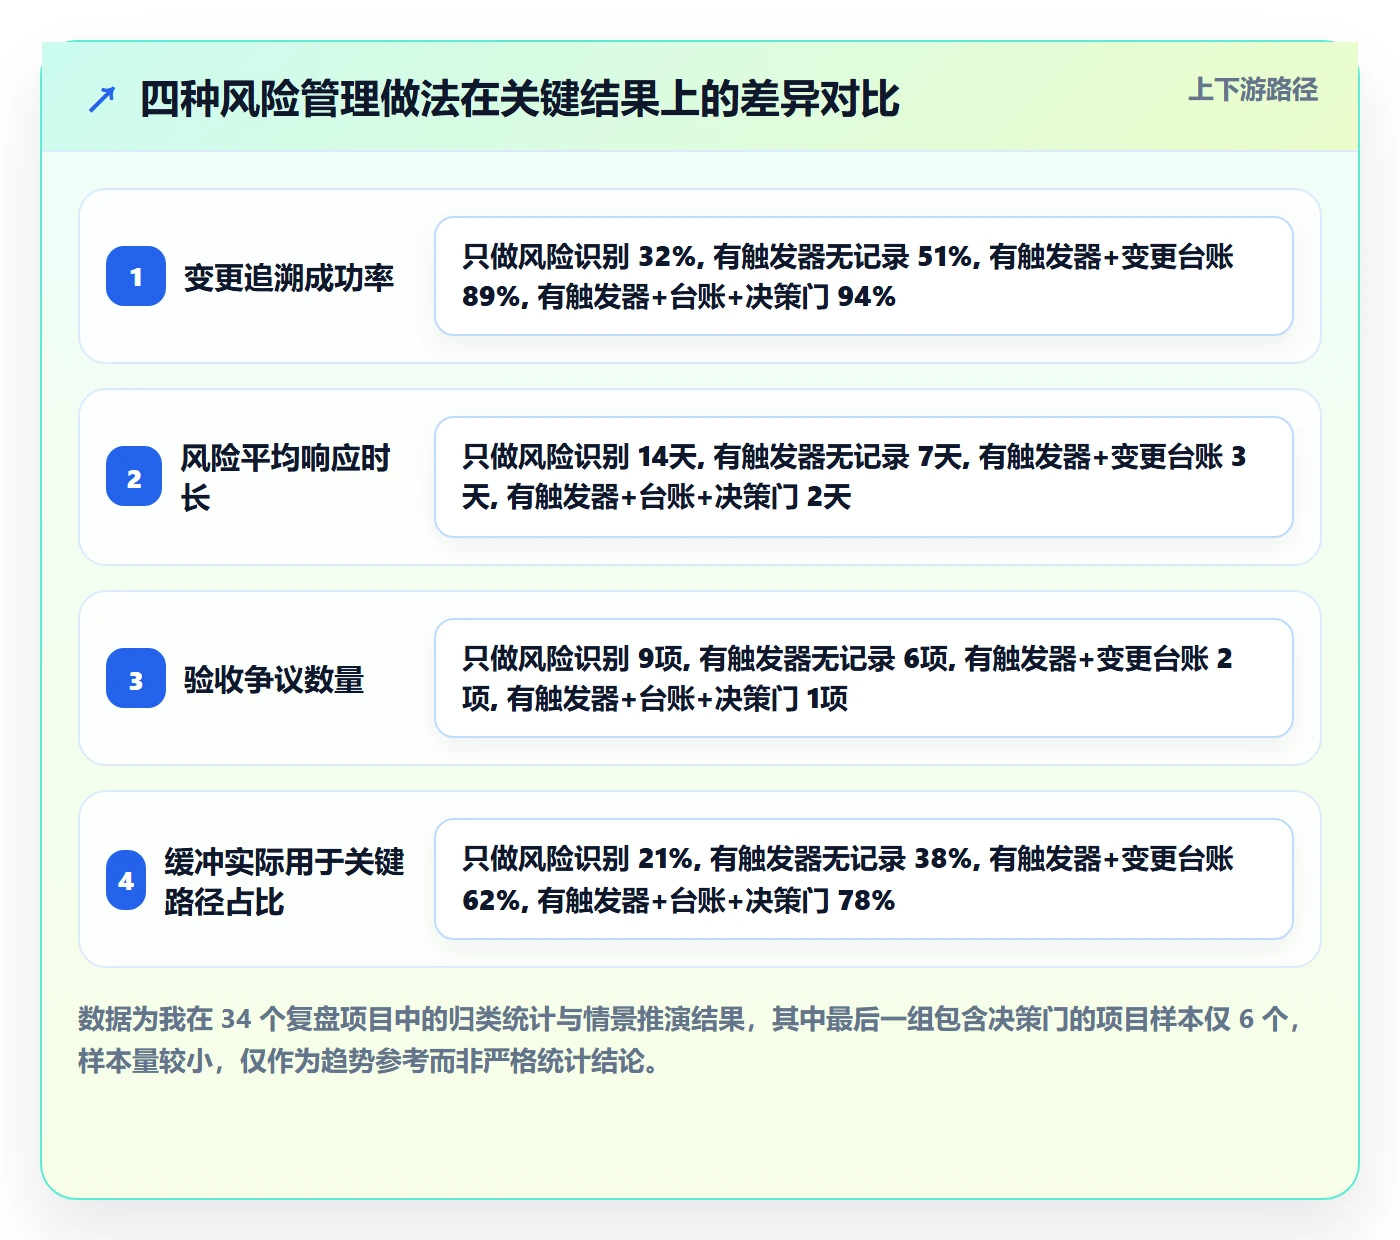
Task: Click the arrow icon beside the card title
Action: (102, 99)
